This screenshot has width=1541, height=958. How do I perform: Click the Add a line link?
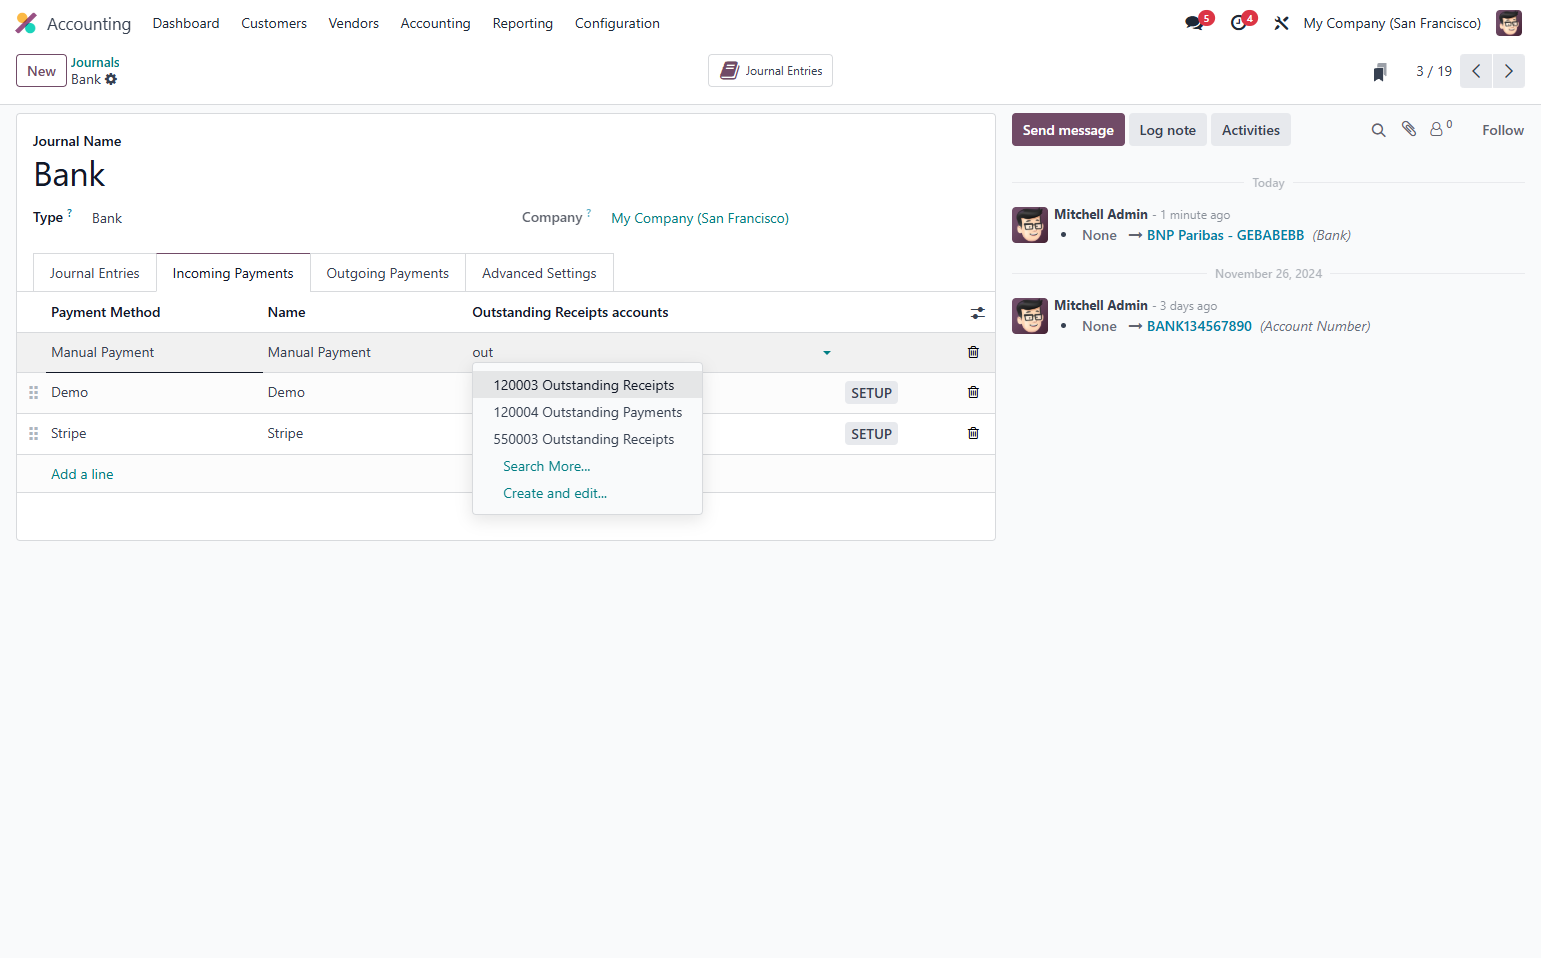pyautogui.click(x=82, y=474)
